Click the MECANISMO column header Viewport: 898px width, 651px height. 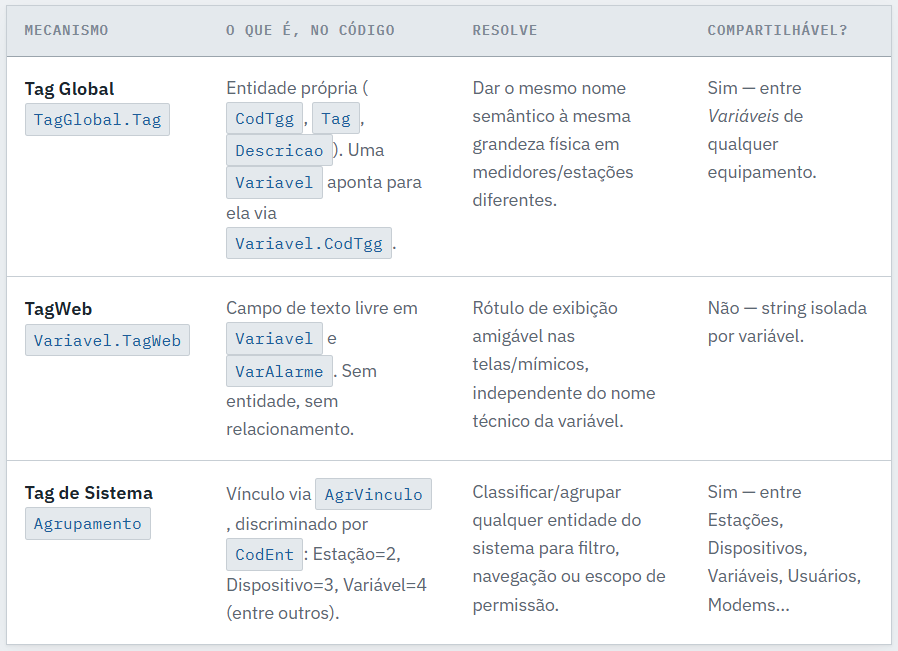coord(66,30)
